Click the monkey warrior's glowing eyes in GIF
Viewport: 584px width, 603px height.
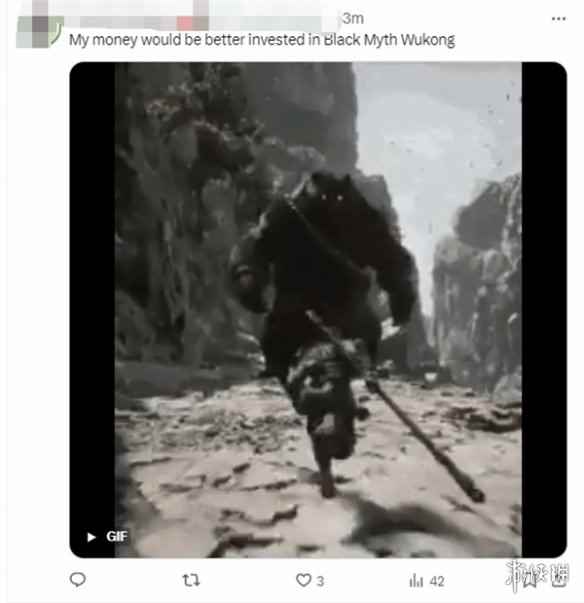point(332,198)
